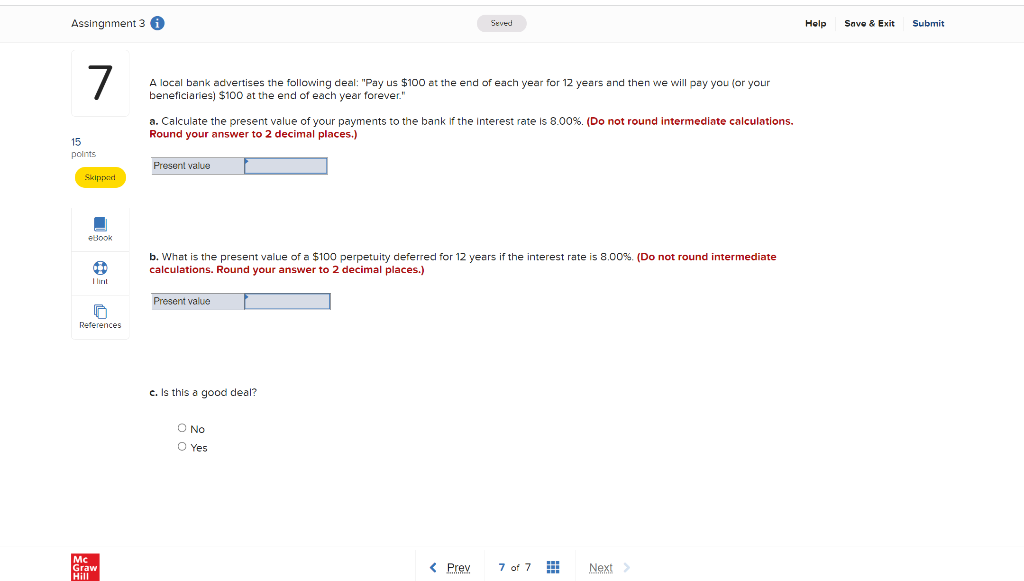Click the McGraw Hill logo

pyautogui.click(x=84, y=567)
